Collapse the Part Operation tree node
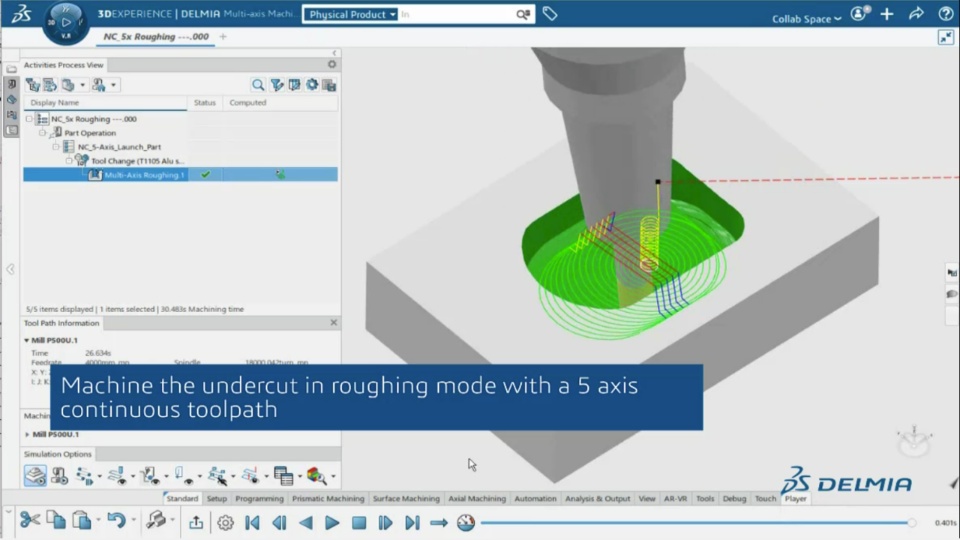Image resolution: width=960 pixels, height=540 pixels. click(42, 132)
